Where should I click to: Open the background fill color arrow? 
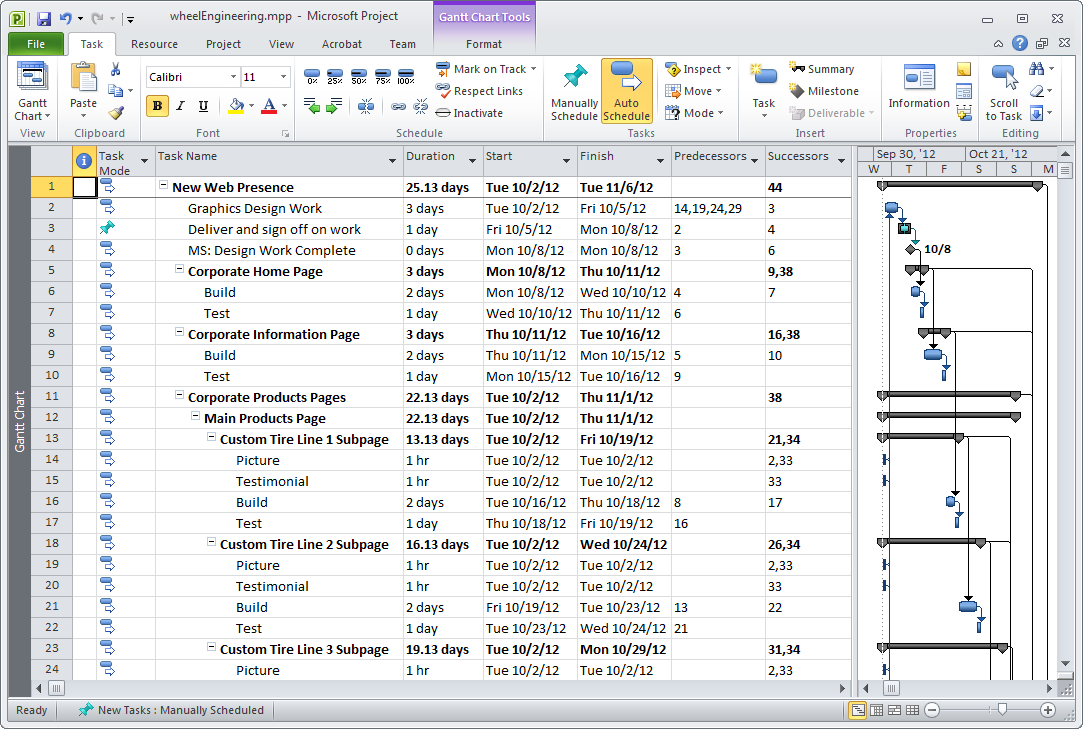(x=251, y=106)
